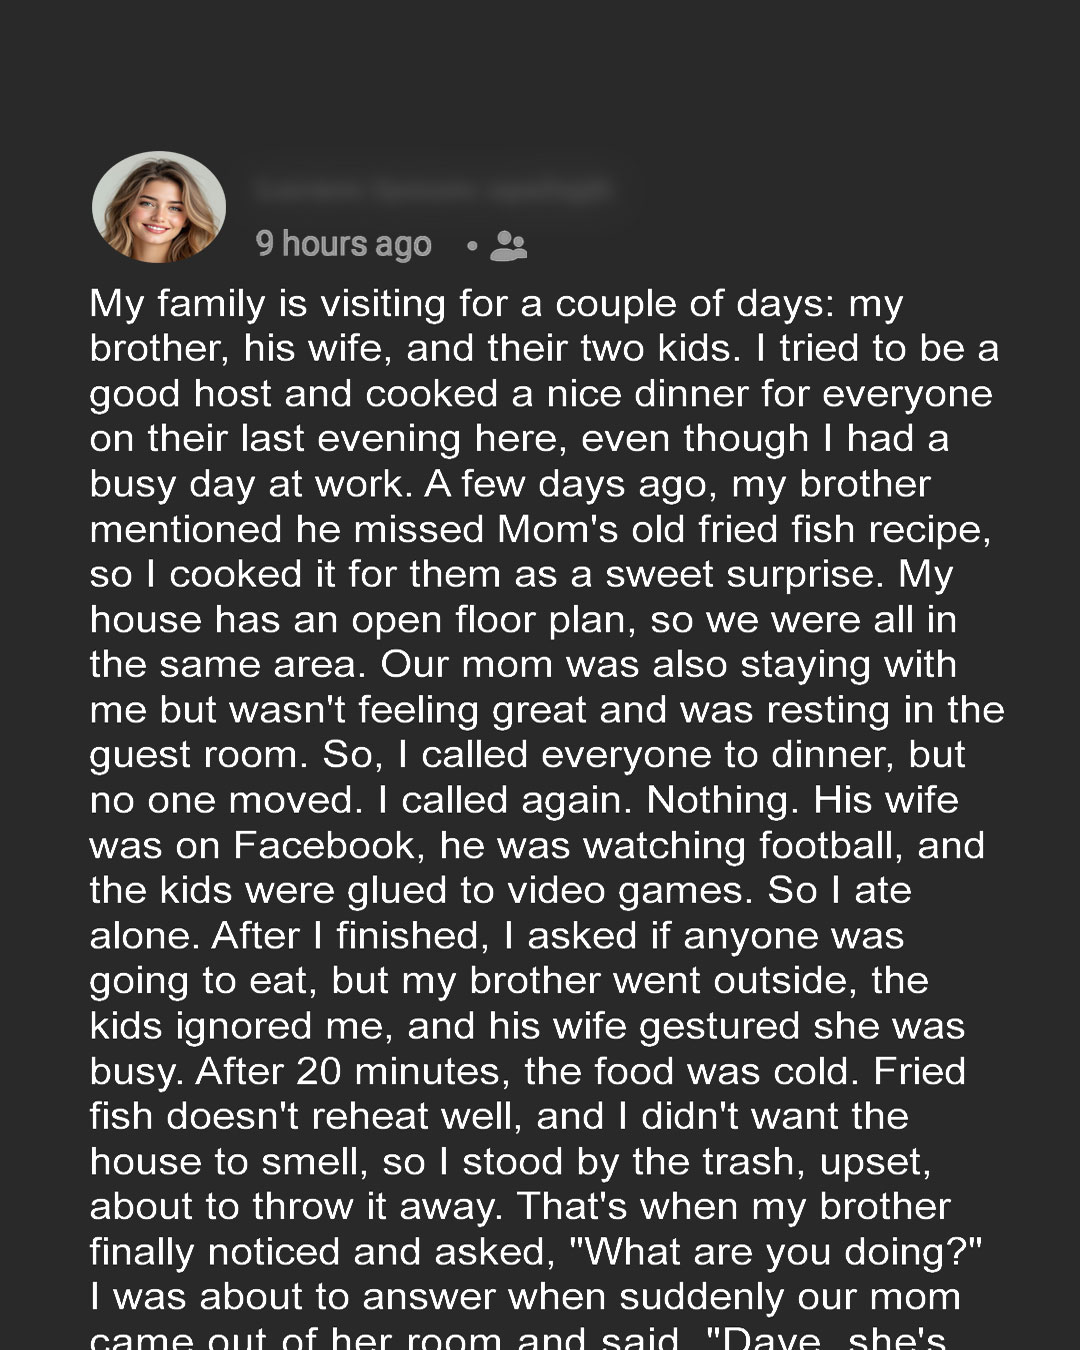Click the dot separator beside the timestamp

[x=472, y=245]
